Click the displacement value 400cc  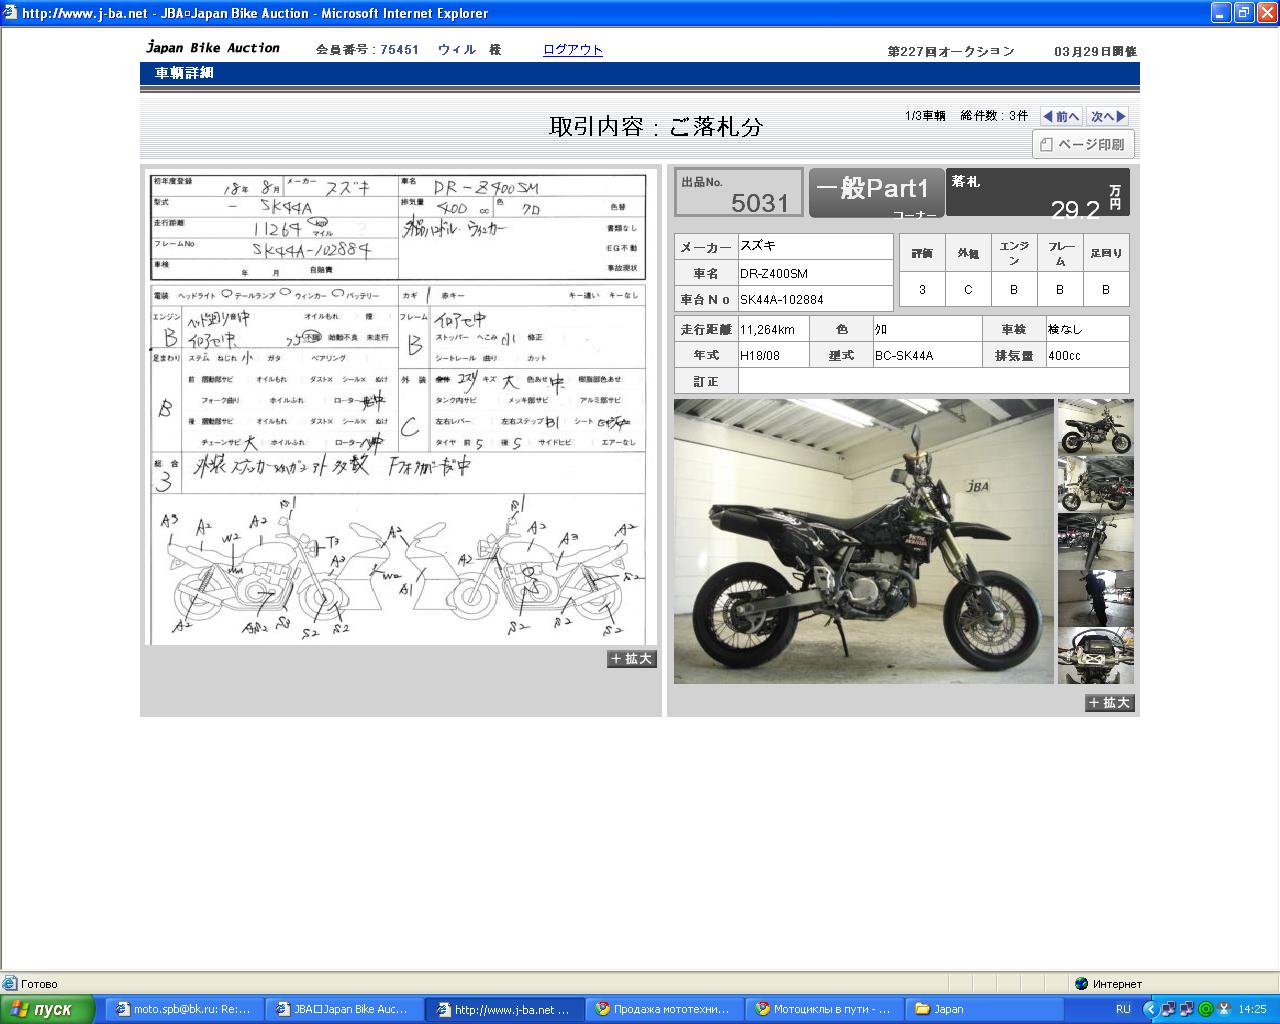coord(1087,355)
